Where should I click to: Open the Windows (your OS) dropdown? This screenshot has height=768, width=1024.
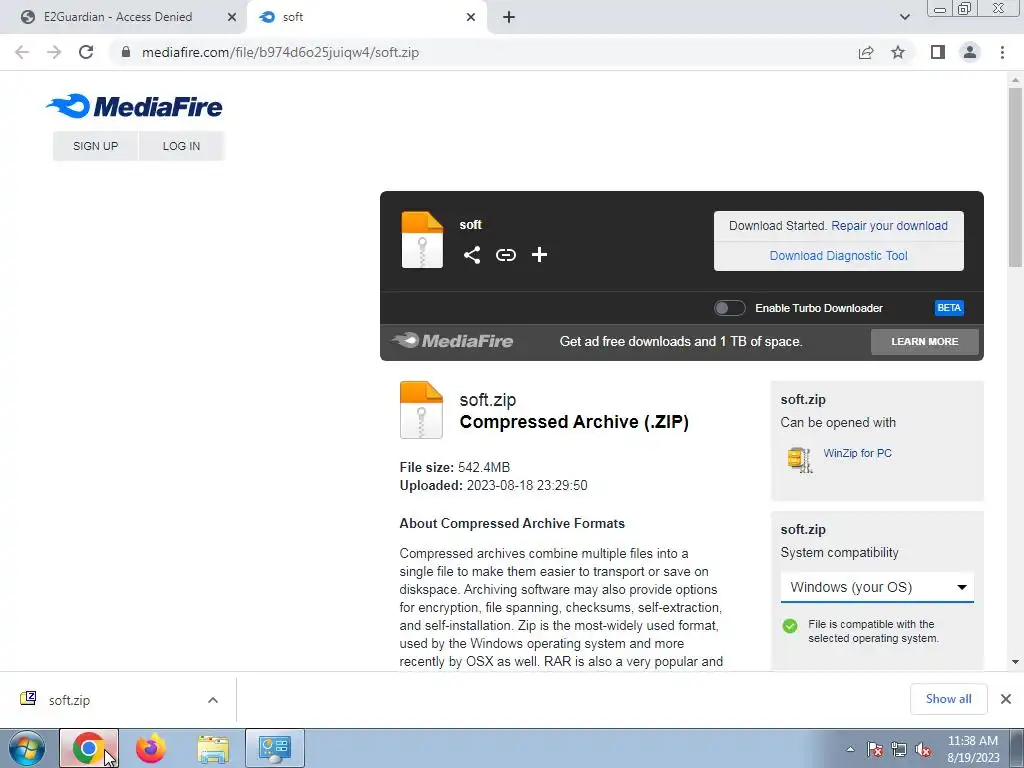[877, 587]
